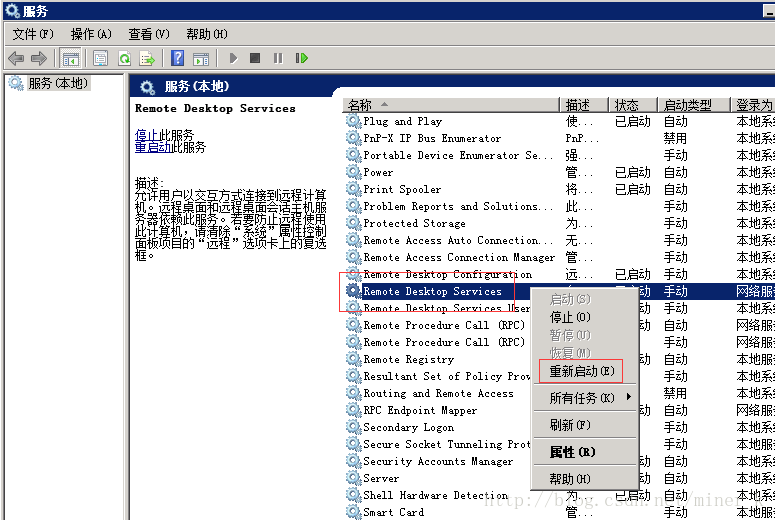Select the Print Spooler service row
775x520 pixels.
(402, 189)
